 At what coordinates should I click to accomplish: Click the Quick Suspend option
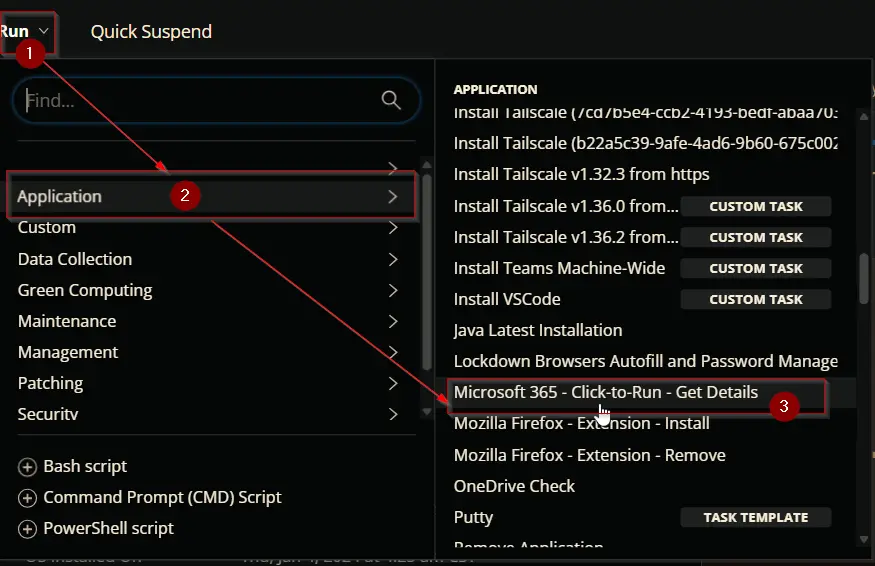coord(151,32)
